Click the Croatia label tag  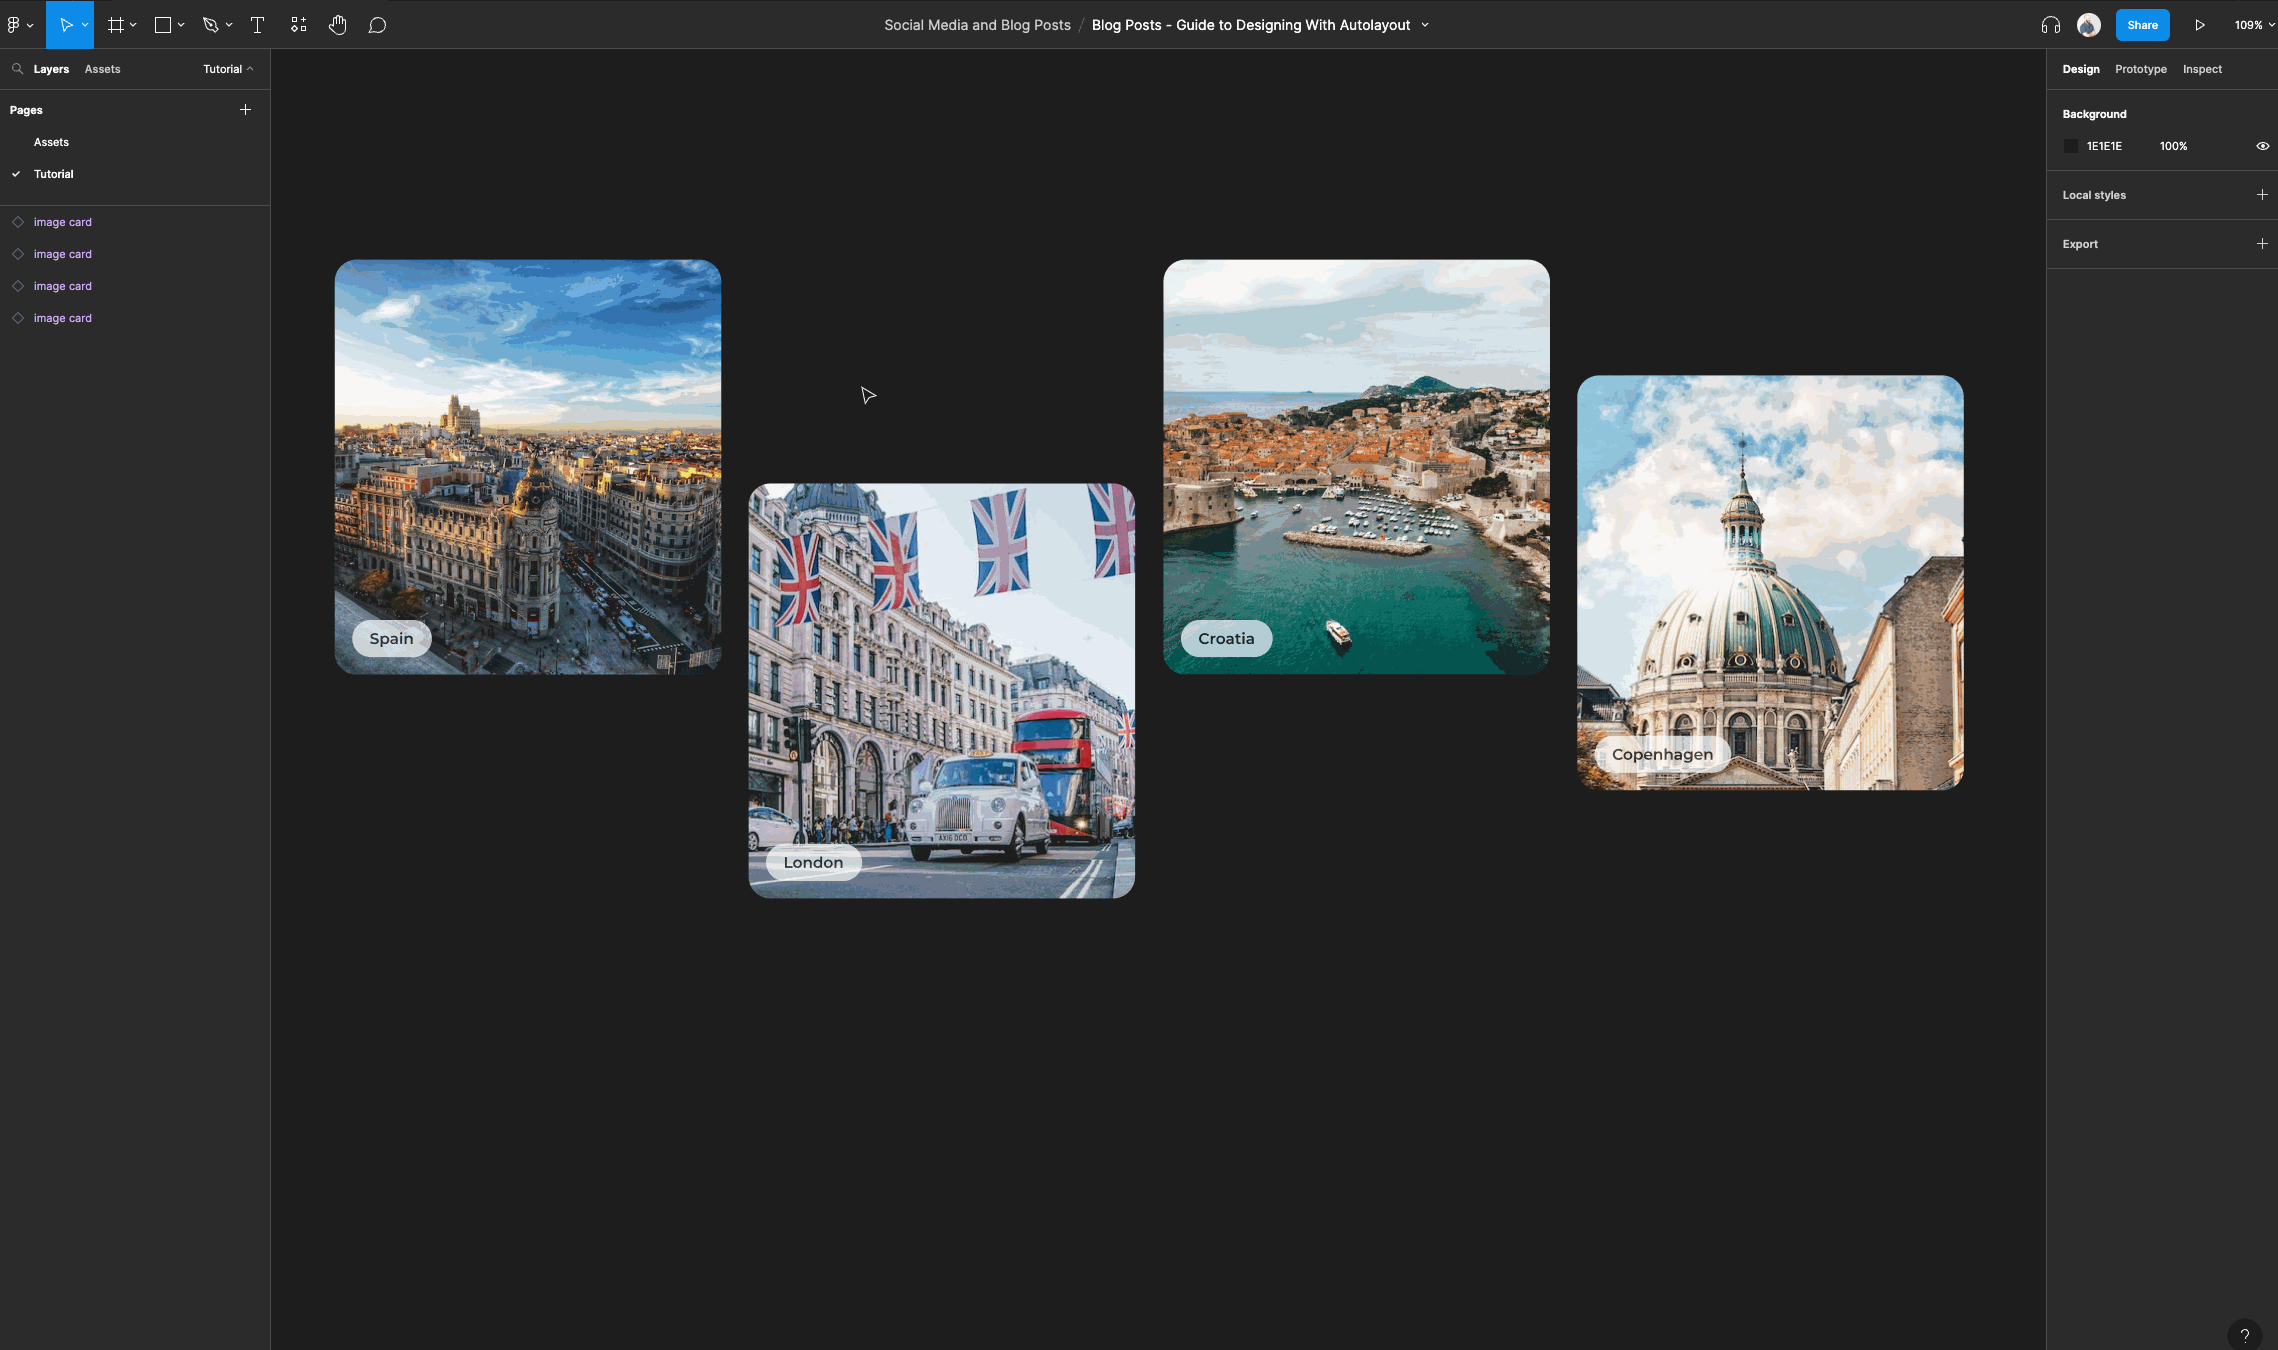point(1226,639)
